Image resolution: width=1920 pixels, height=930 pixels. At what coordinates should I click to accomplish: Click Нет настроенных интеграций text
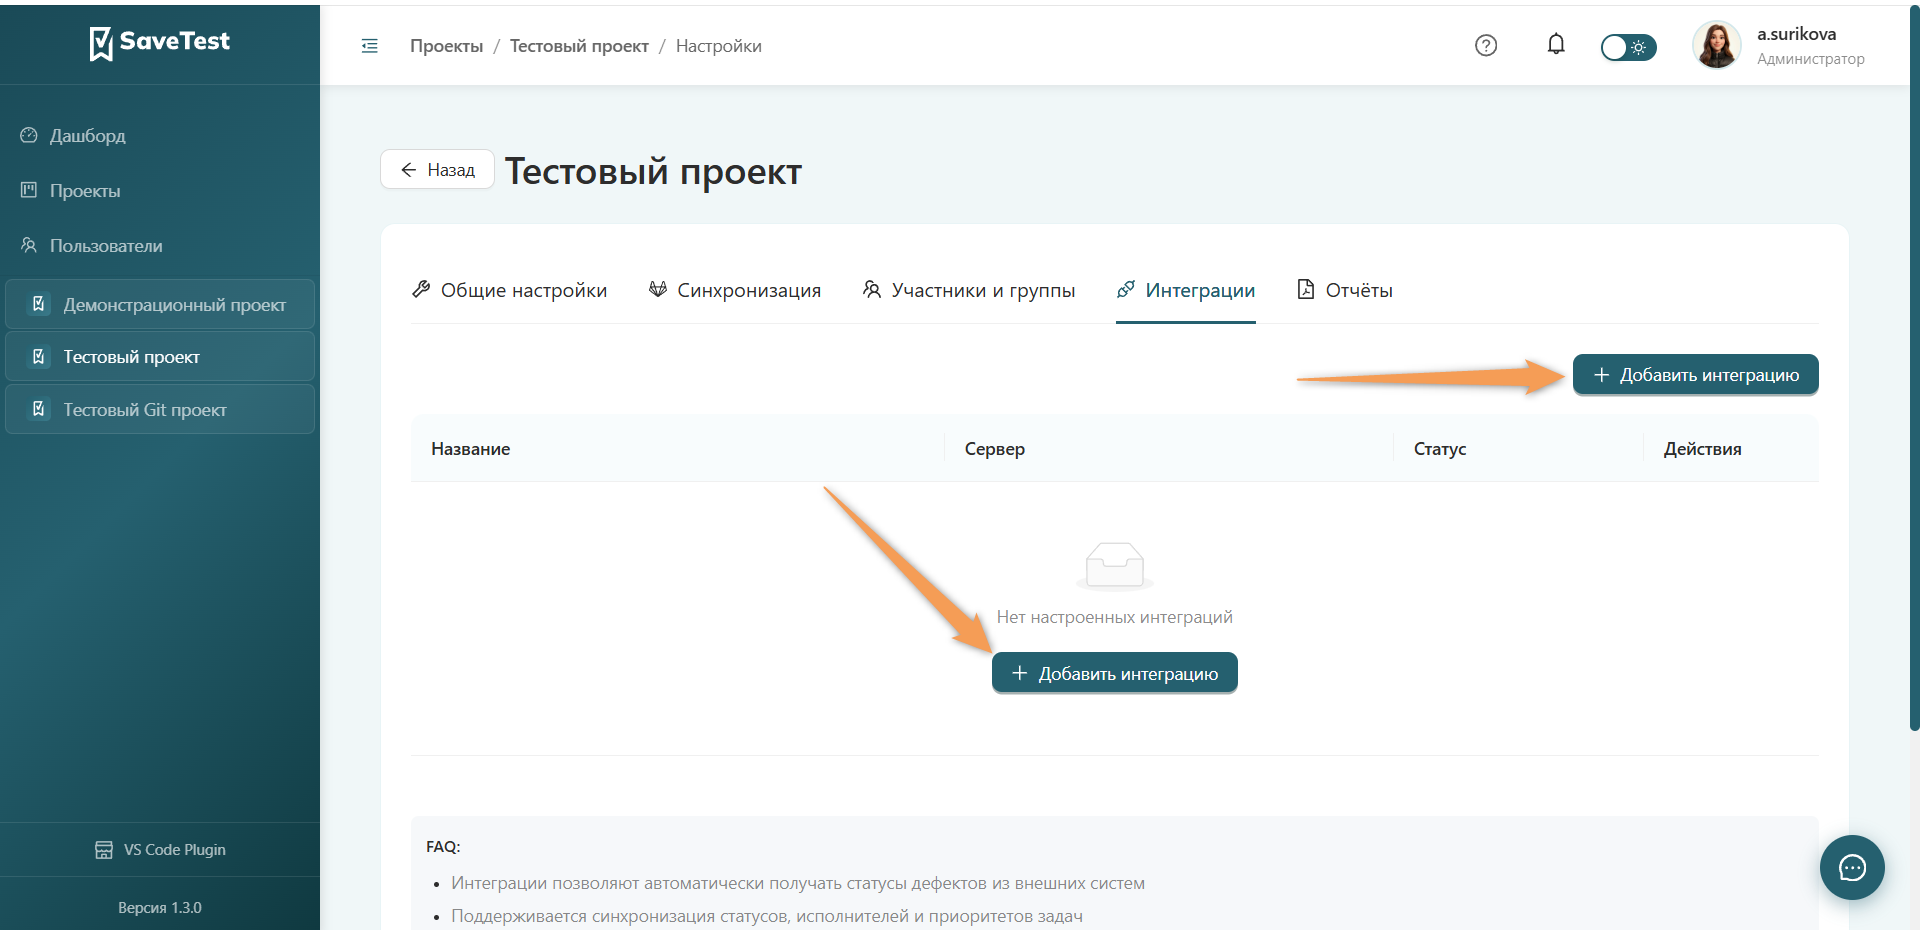pos(1114,617)
